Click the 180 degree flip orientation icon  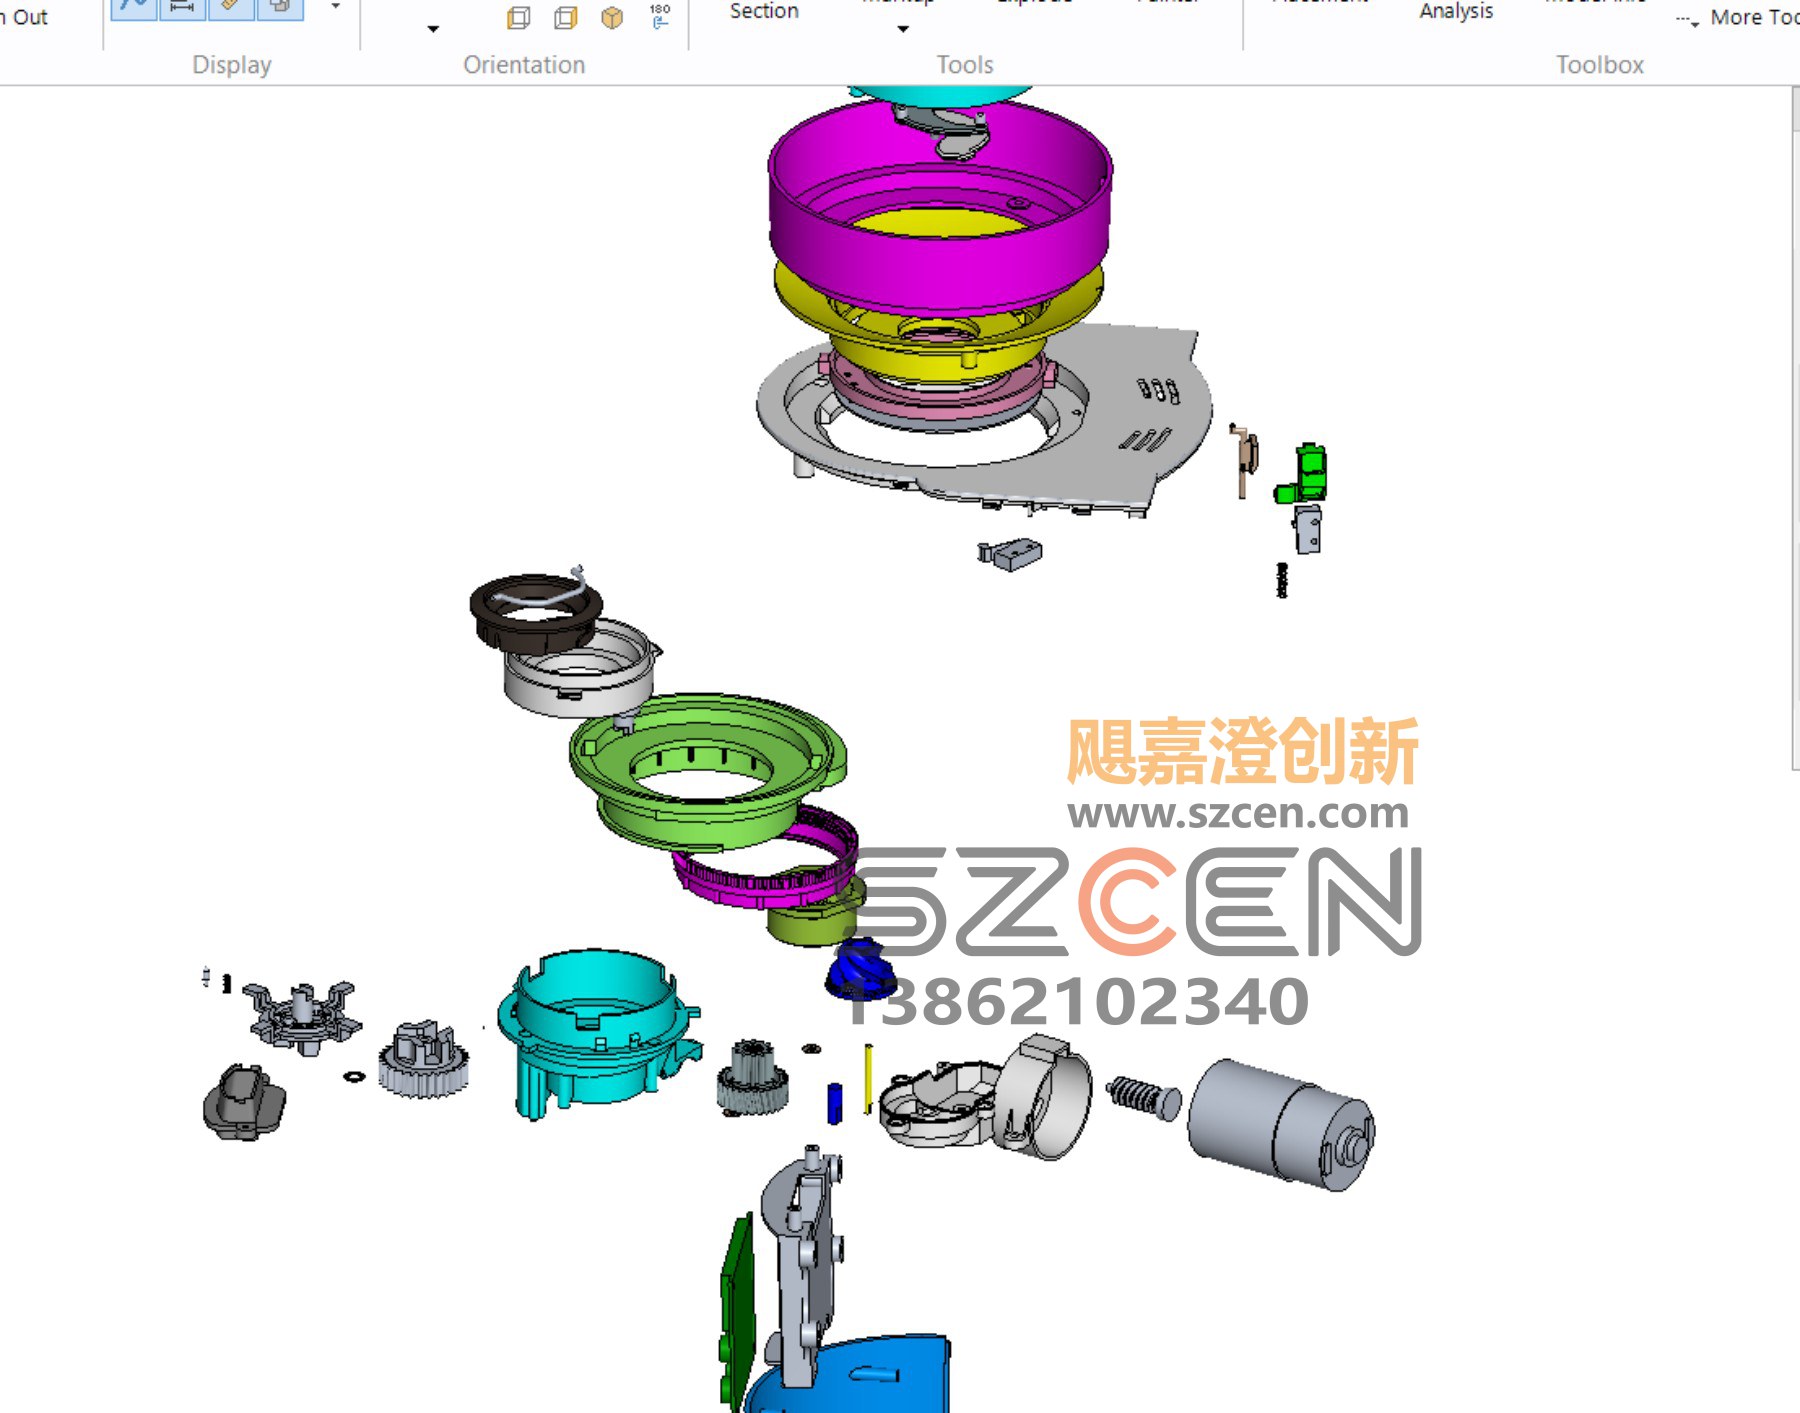tap(660, 16)
